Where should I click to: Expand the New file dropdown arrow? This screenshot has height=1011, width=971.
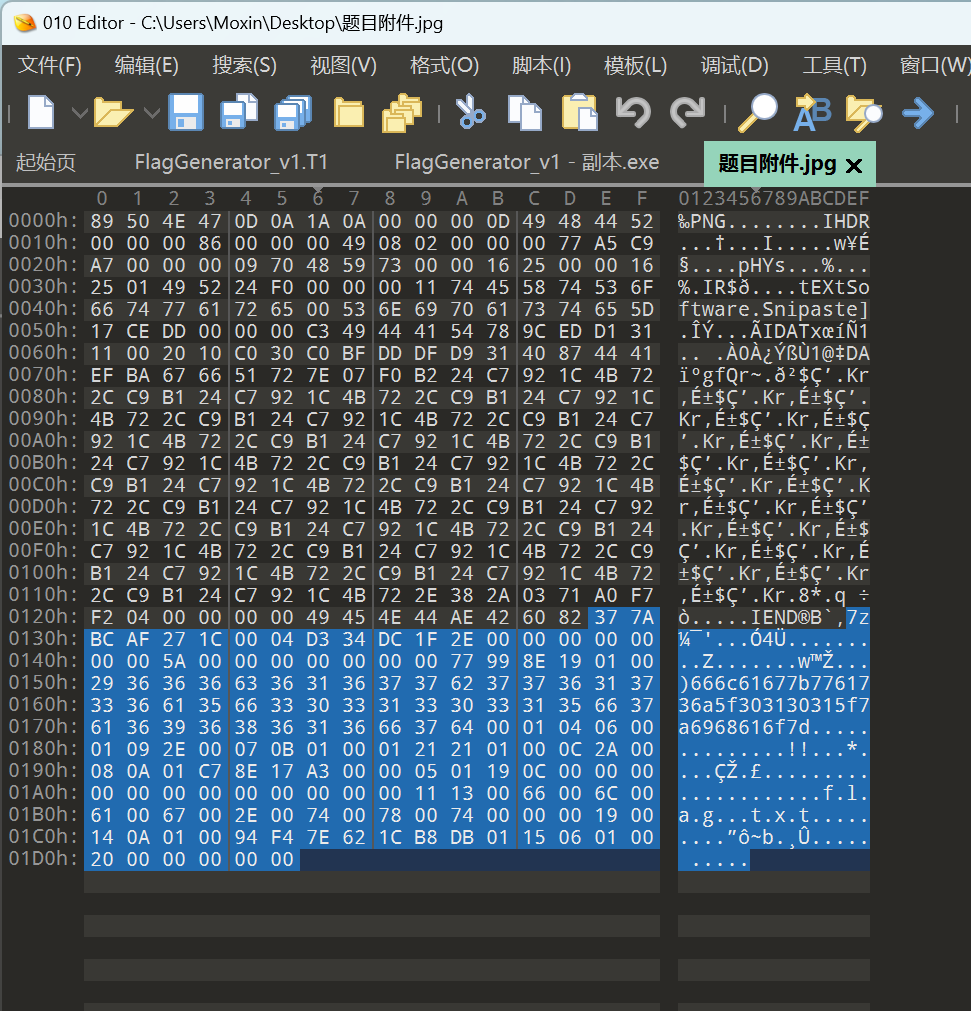pos(79,113)
